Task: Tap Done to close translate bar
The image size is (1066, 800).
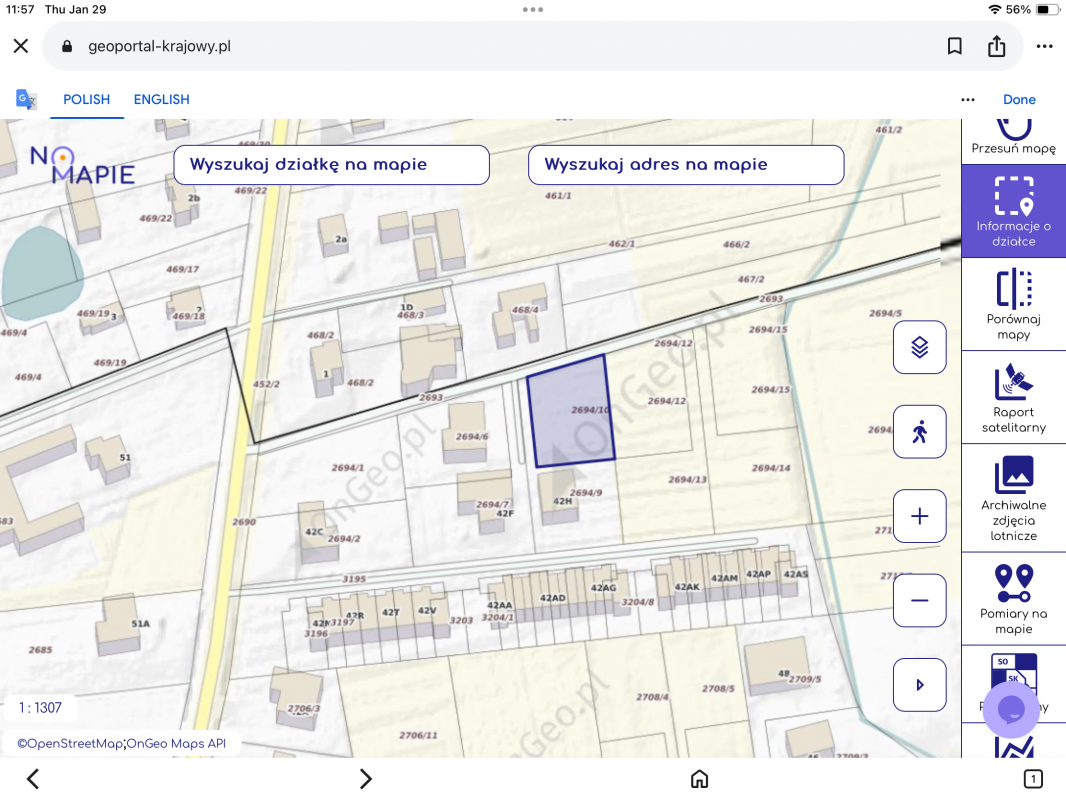Action: pyautogui.click(x=1019, y=99)
